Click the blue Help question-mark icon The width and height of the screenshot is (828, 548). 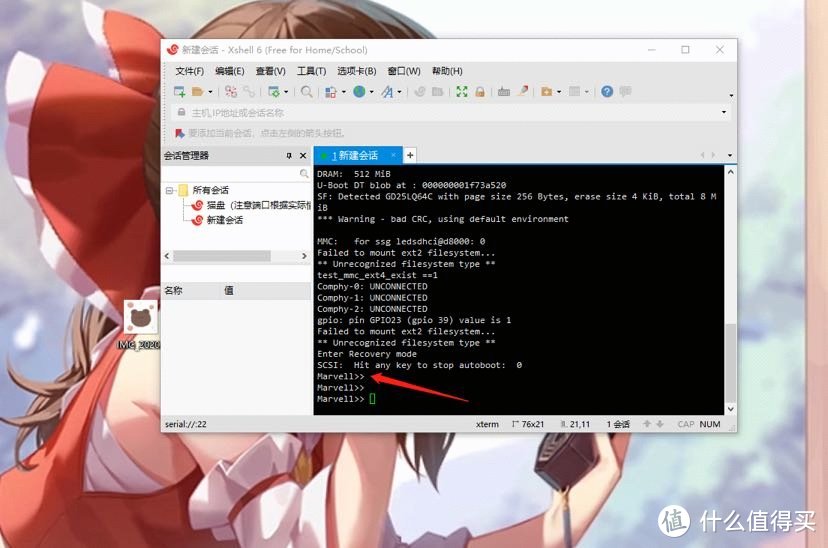[607, 91]
